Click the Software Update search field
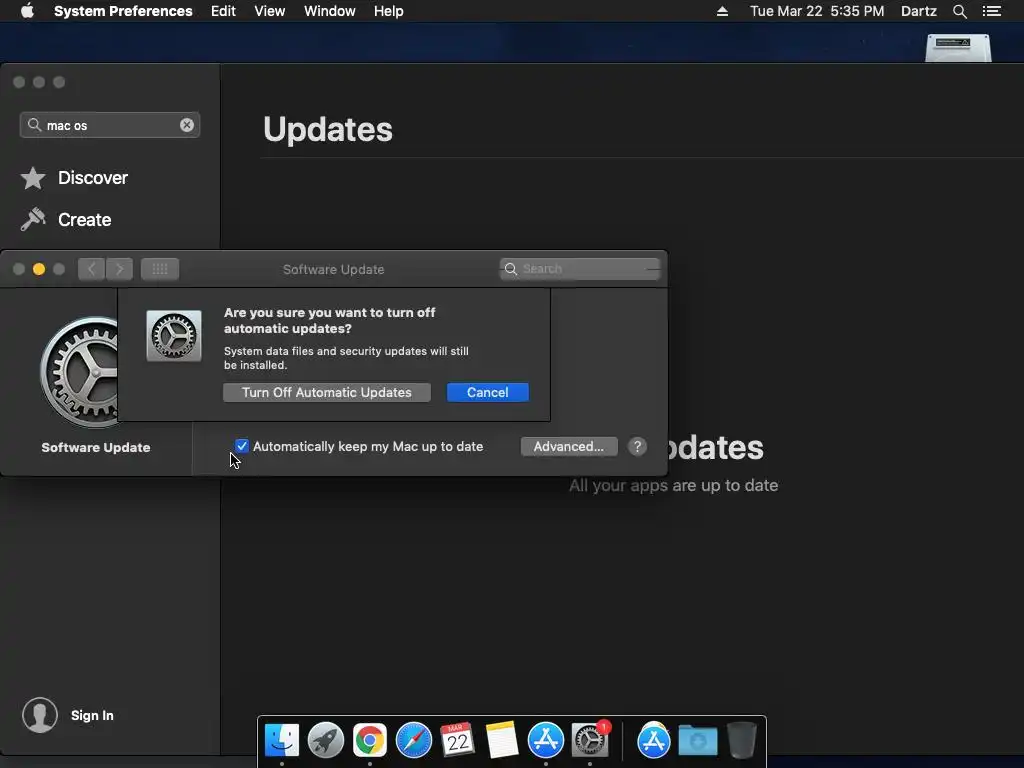The width and height of the screenshot is (1024, 768). pyautogui.click(x=580, y=269)
